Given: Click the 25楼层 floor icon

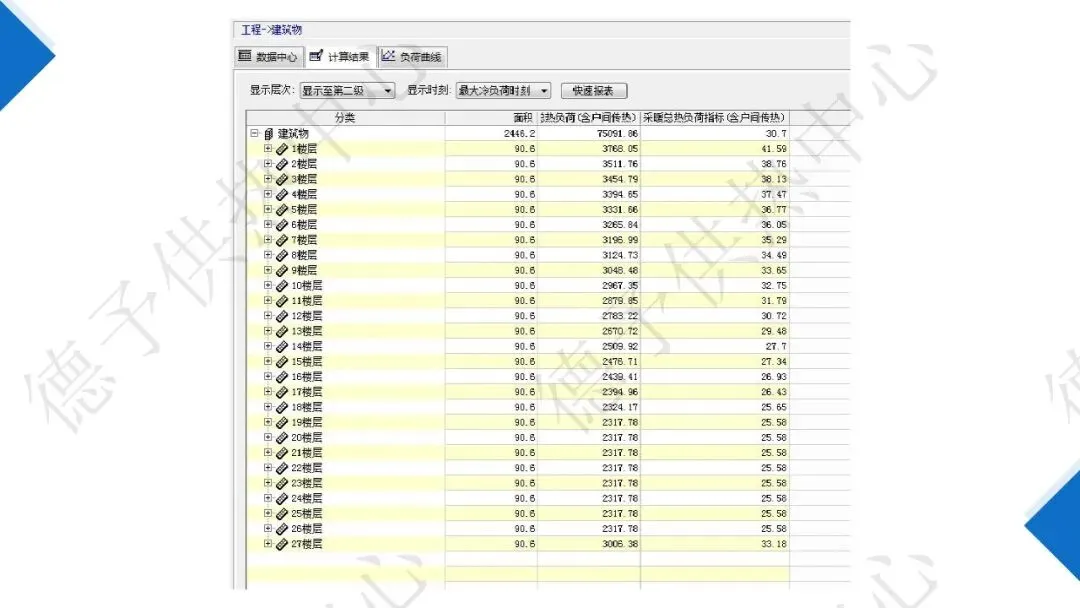Looking at the screenshot, I should point(282,514).
